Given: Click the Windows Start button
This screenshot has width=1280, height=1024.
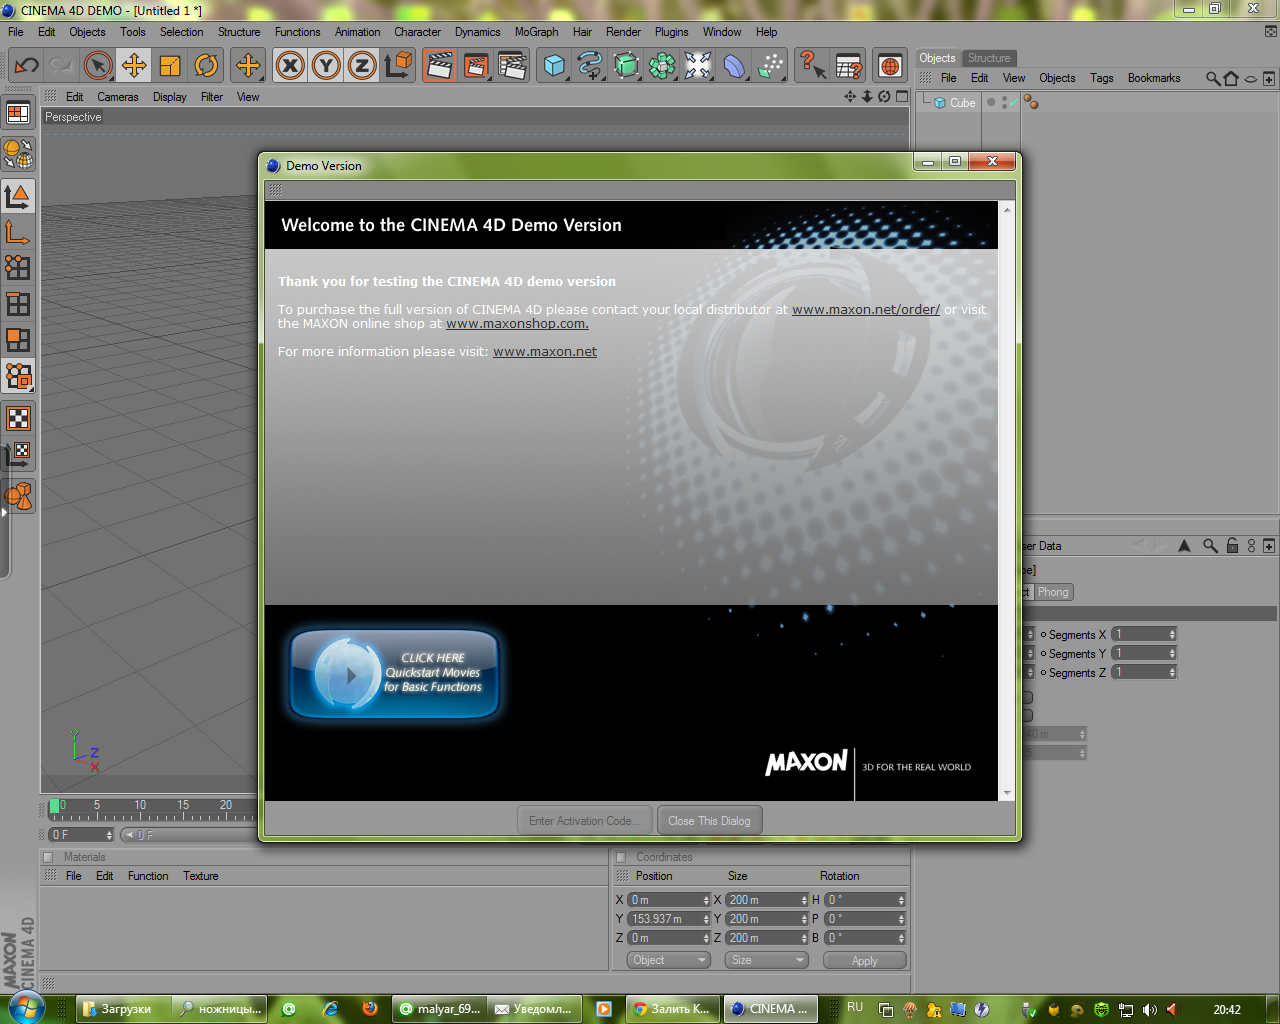Looking at the screenshot, I should click(26, 1008).
